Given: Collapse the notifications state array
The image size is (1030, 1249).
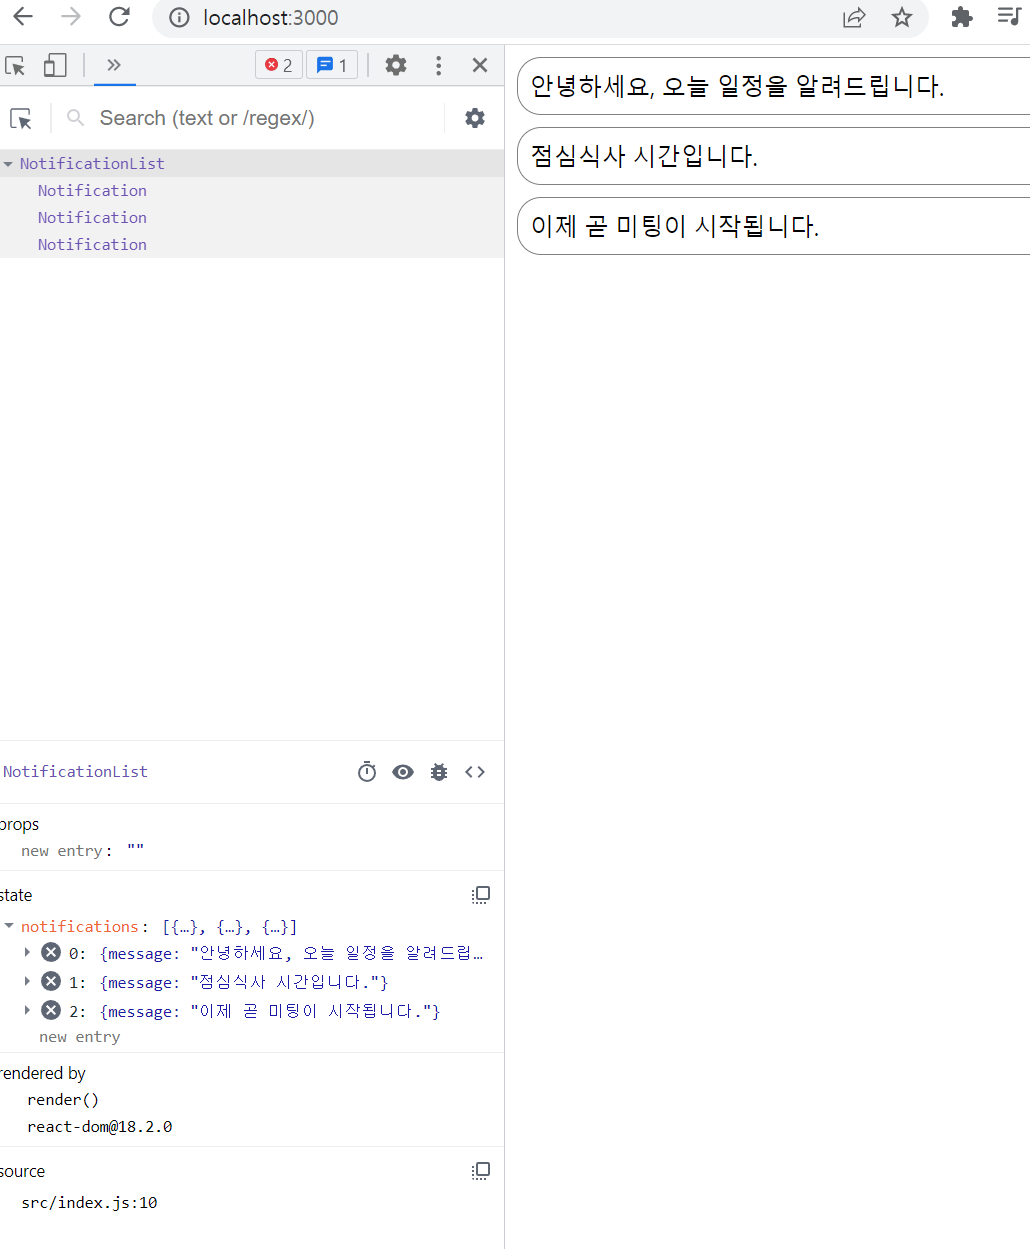Looking at the screenshot, I should pyautogui.click(x=9, y=926).
